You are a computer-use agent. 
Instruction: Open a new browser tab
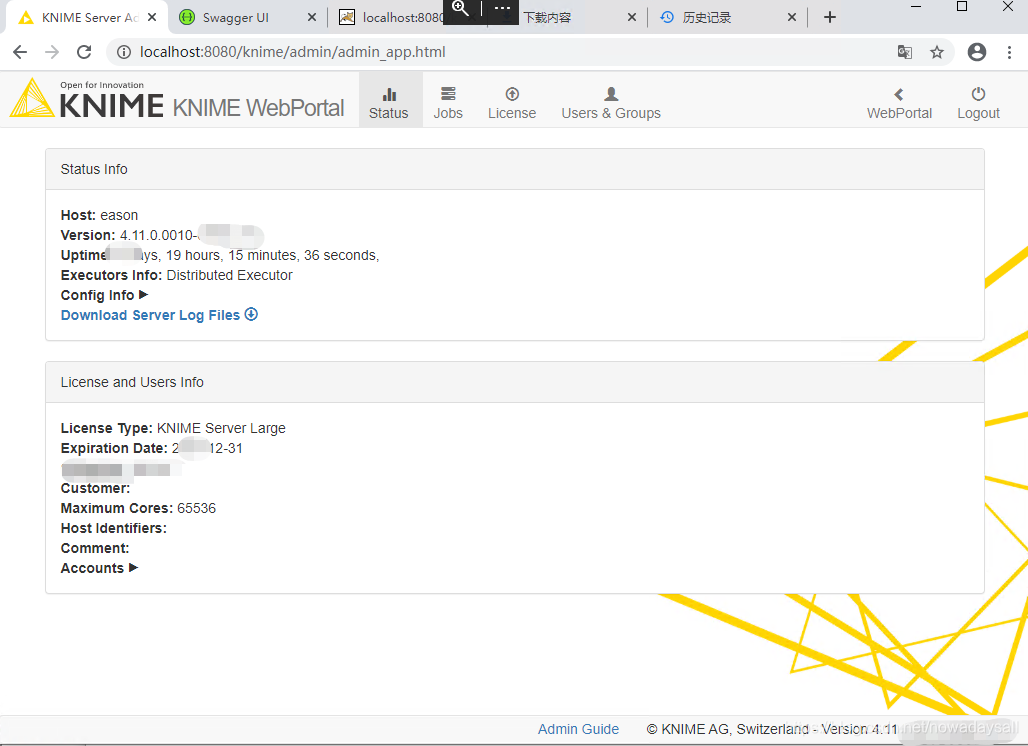click(830, 18)
